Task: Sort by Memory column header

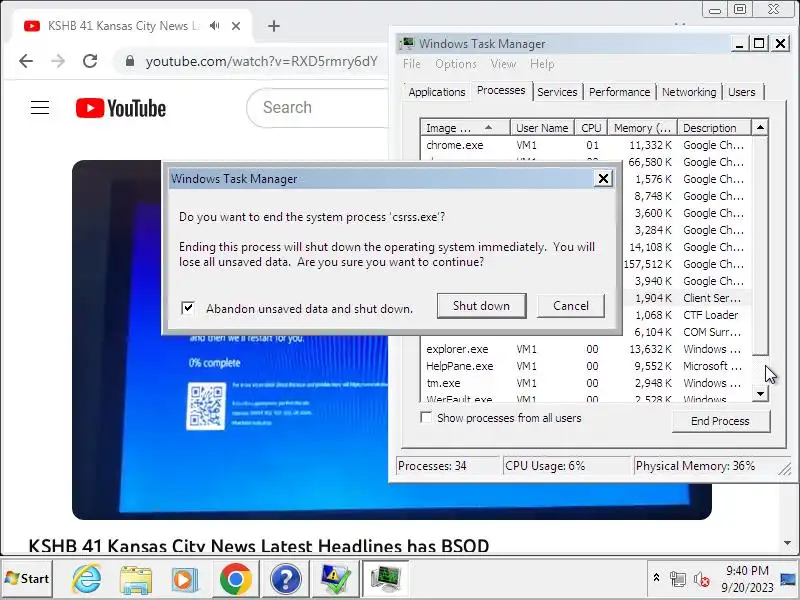Action: [x=642, y=128]
